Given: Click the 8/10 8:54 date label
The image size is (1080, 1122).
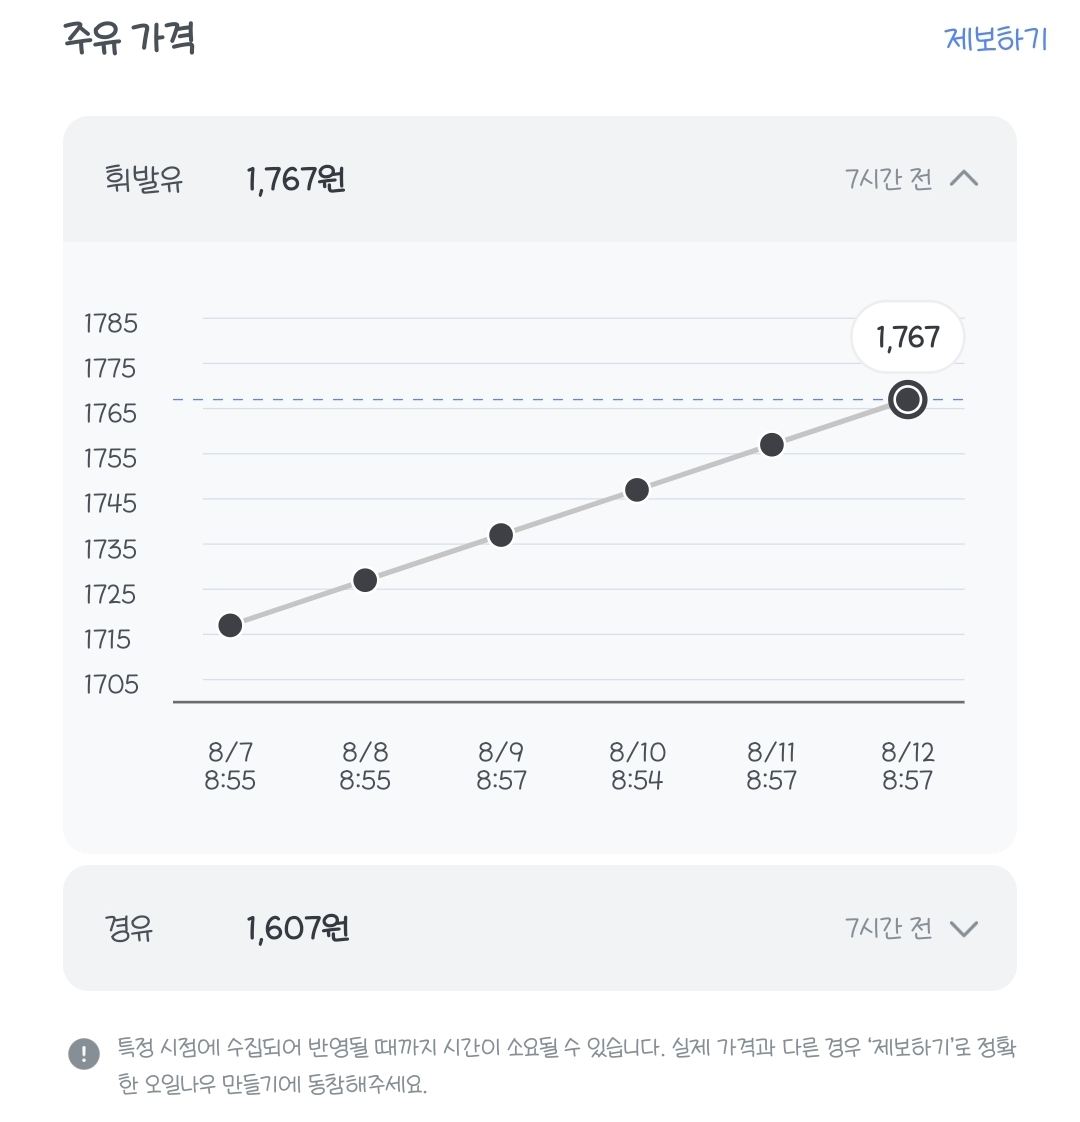Looking at the screenshot, I should pyautogui.click(x=637, y=766).
